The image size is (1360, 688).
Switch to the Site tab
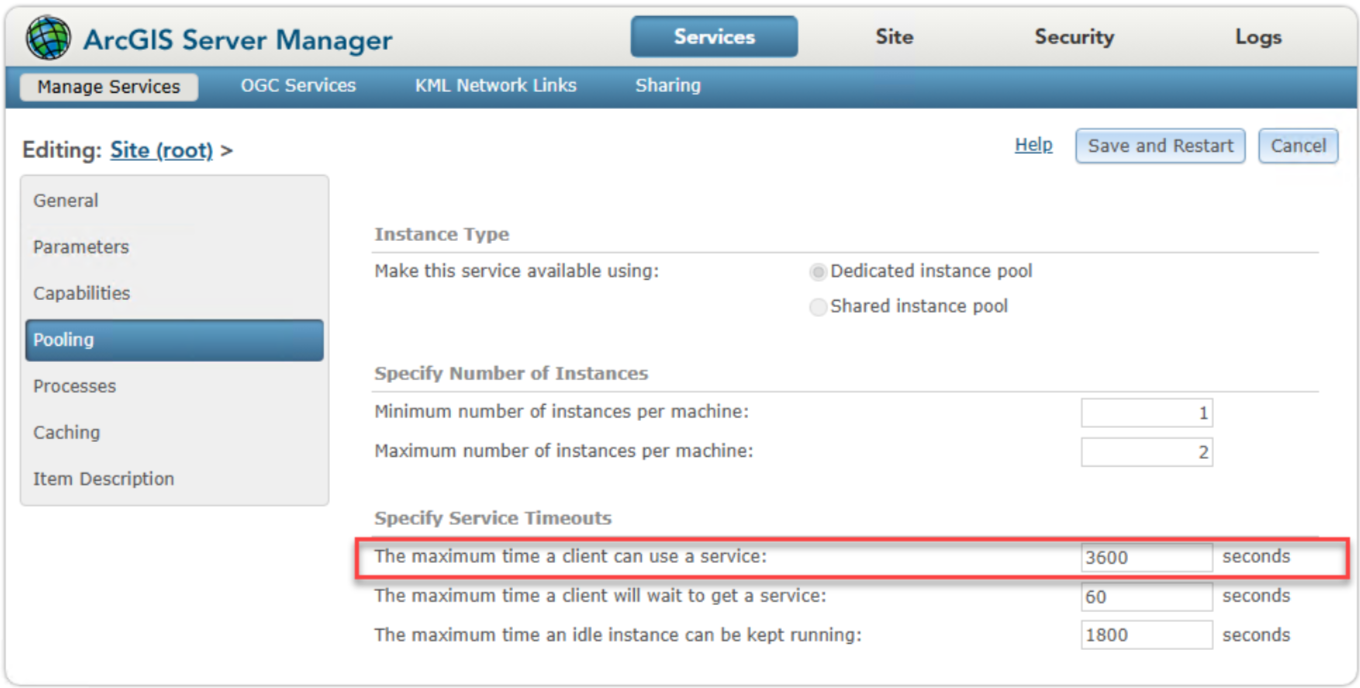pos(894,37)
